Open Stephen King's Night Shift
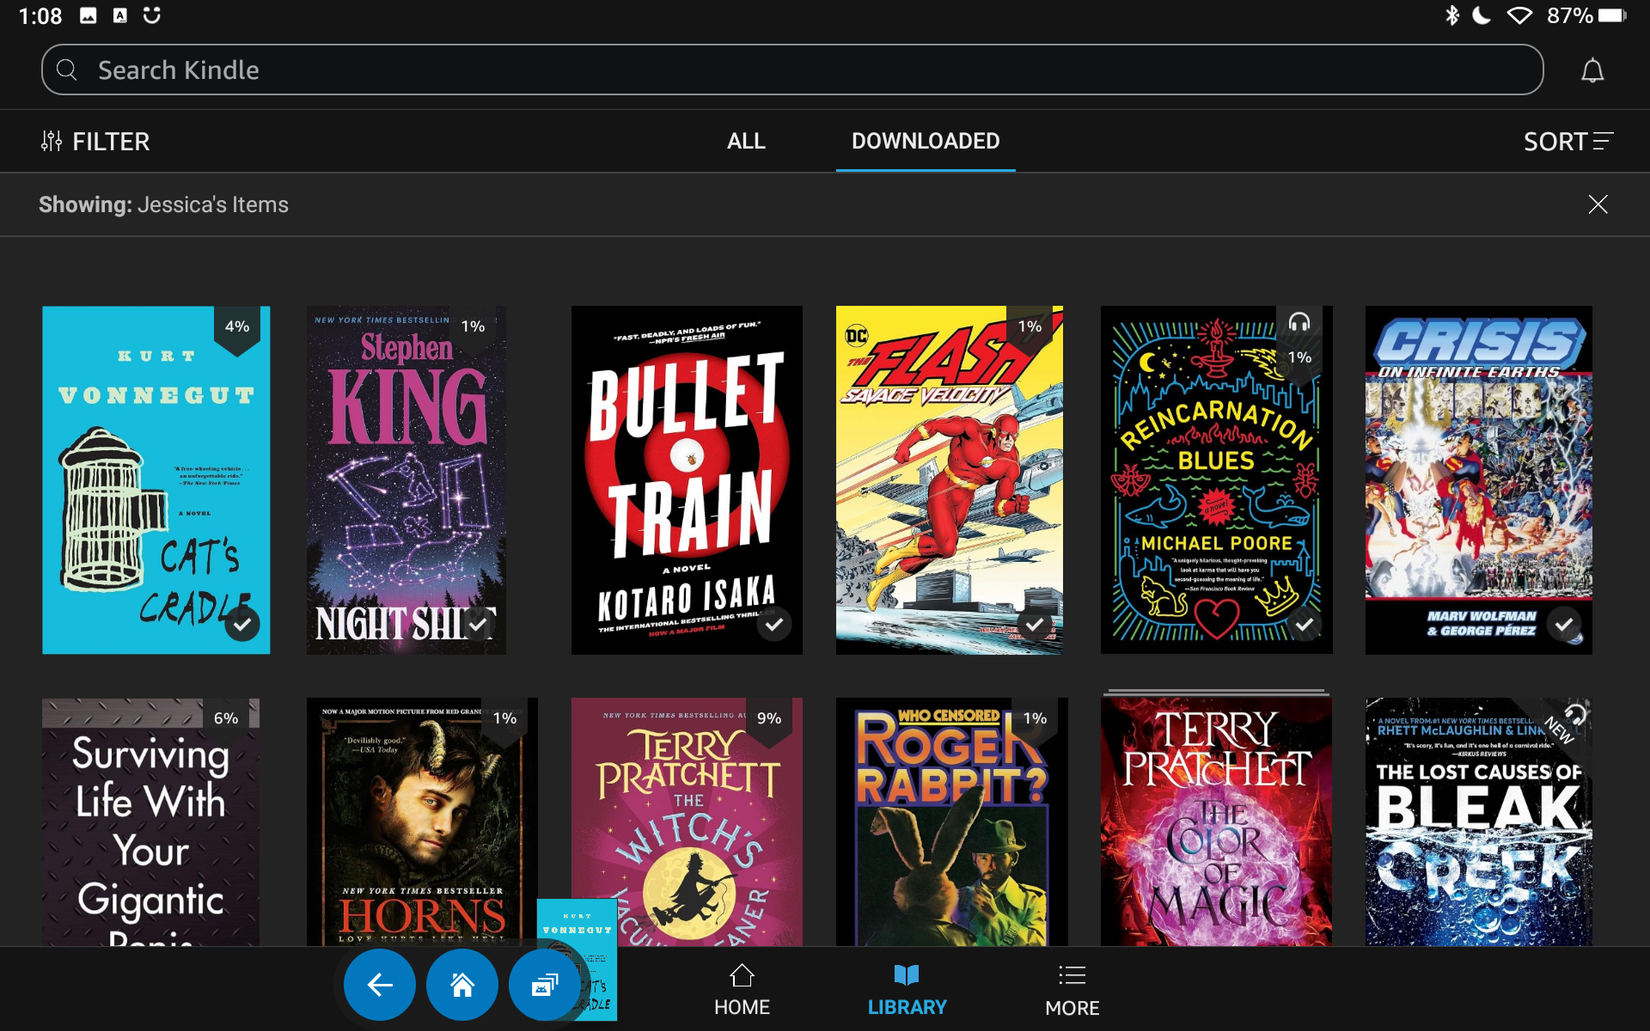Screen dimensions: 1650x1031 406,480
